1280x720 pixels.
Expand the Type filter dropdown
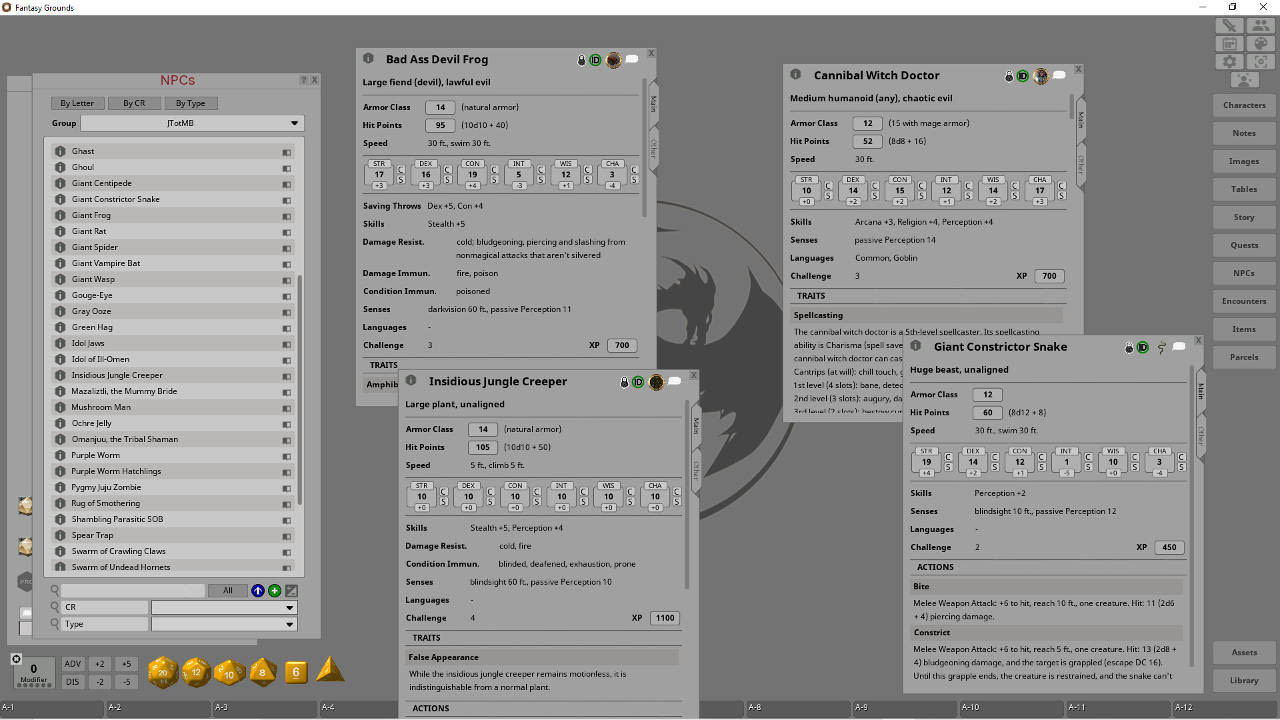(x=224, y=624)
